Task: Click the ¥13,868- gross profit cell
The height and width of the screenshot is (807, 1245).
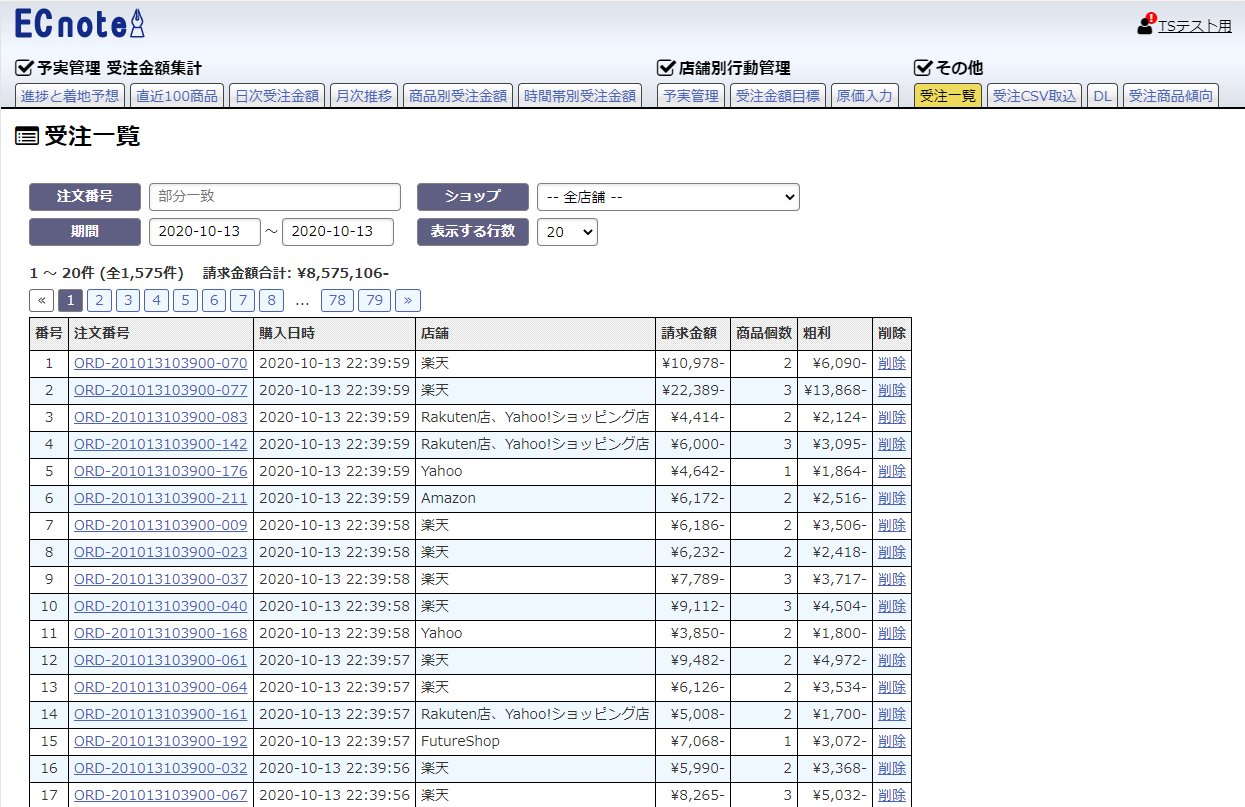Action: pos(835,390)
